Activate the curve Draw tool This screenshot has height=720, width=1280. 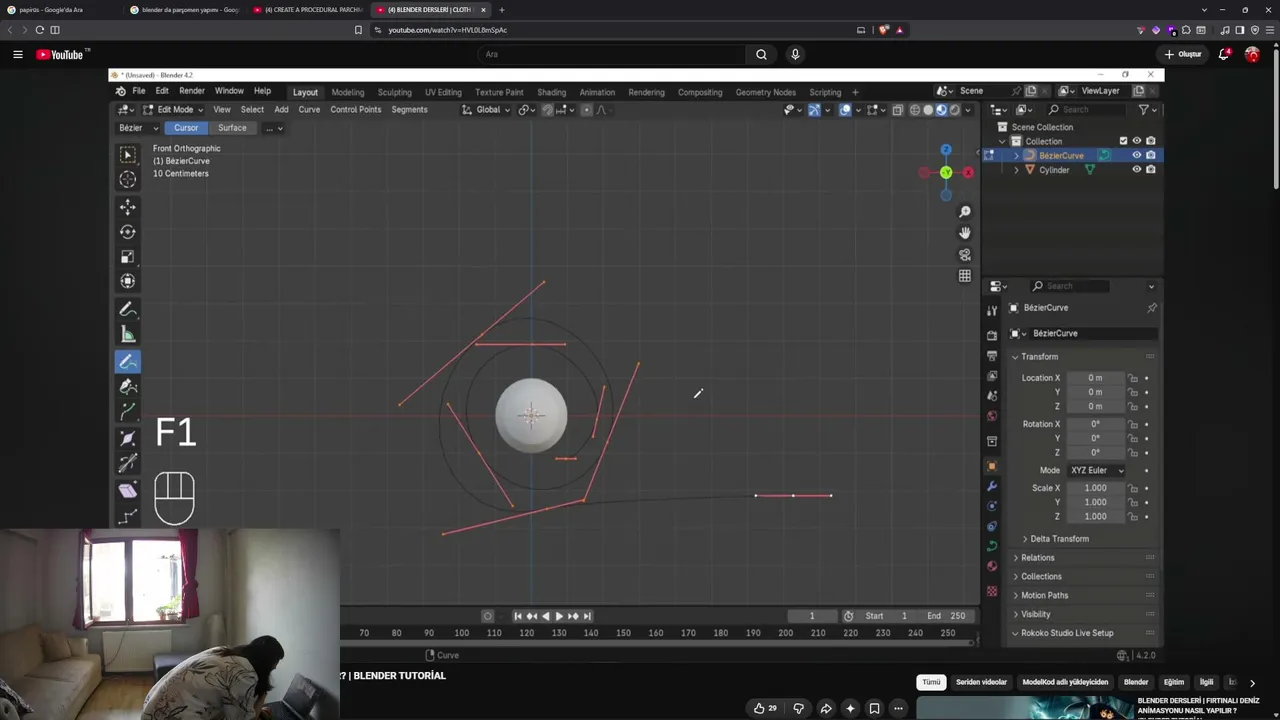pyautogui.click(x=128, y=361)
